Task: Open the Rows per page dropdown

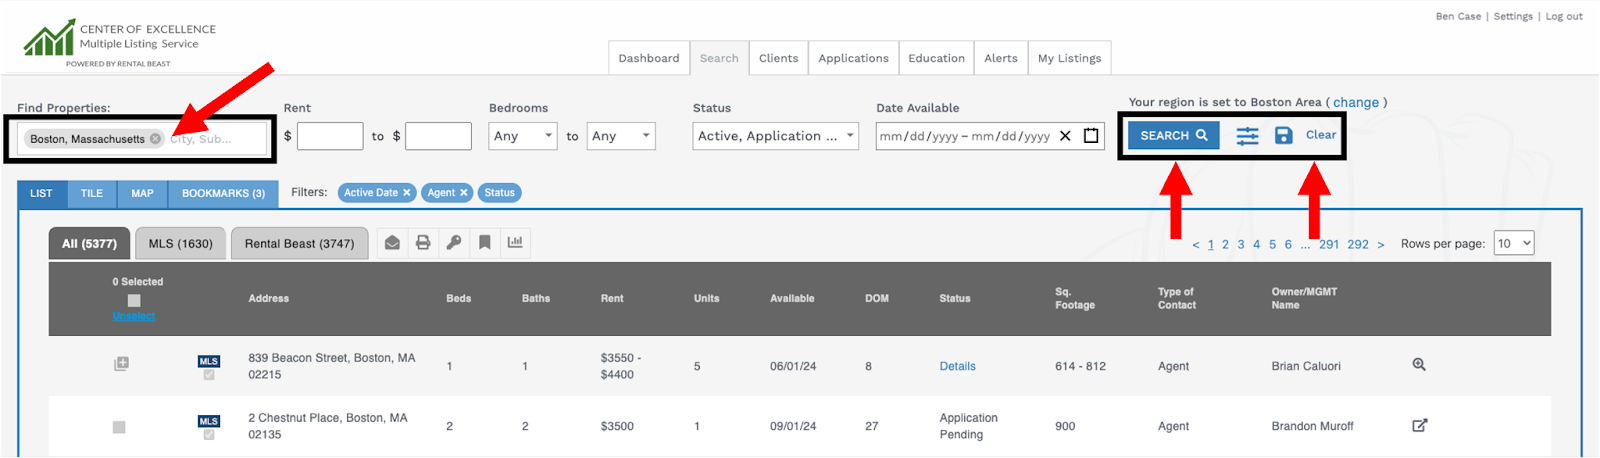Action: click(x=1513, y=243)
